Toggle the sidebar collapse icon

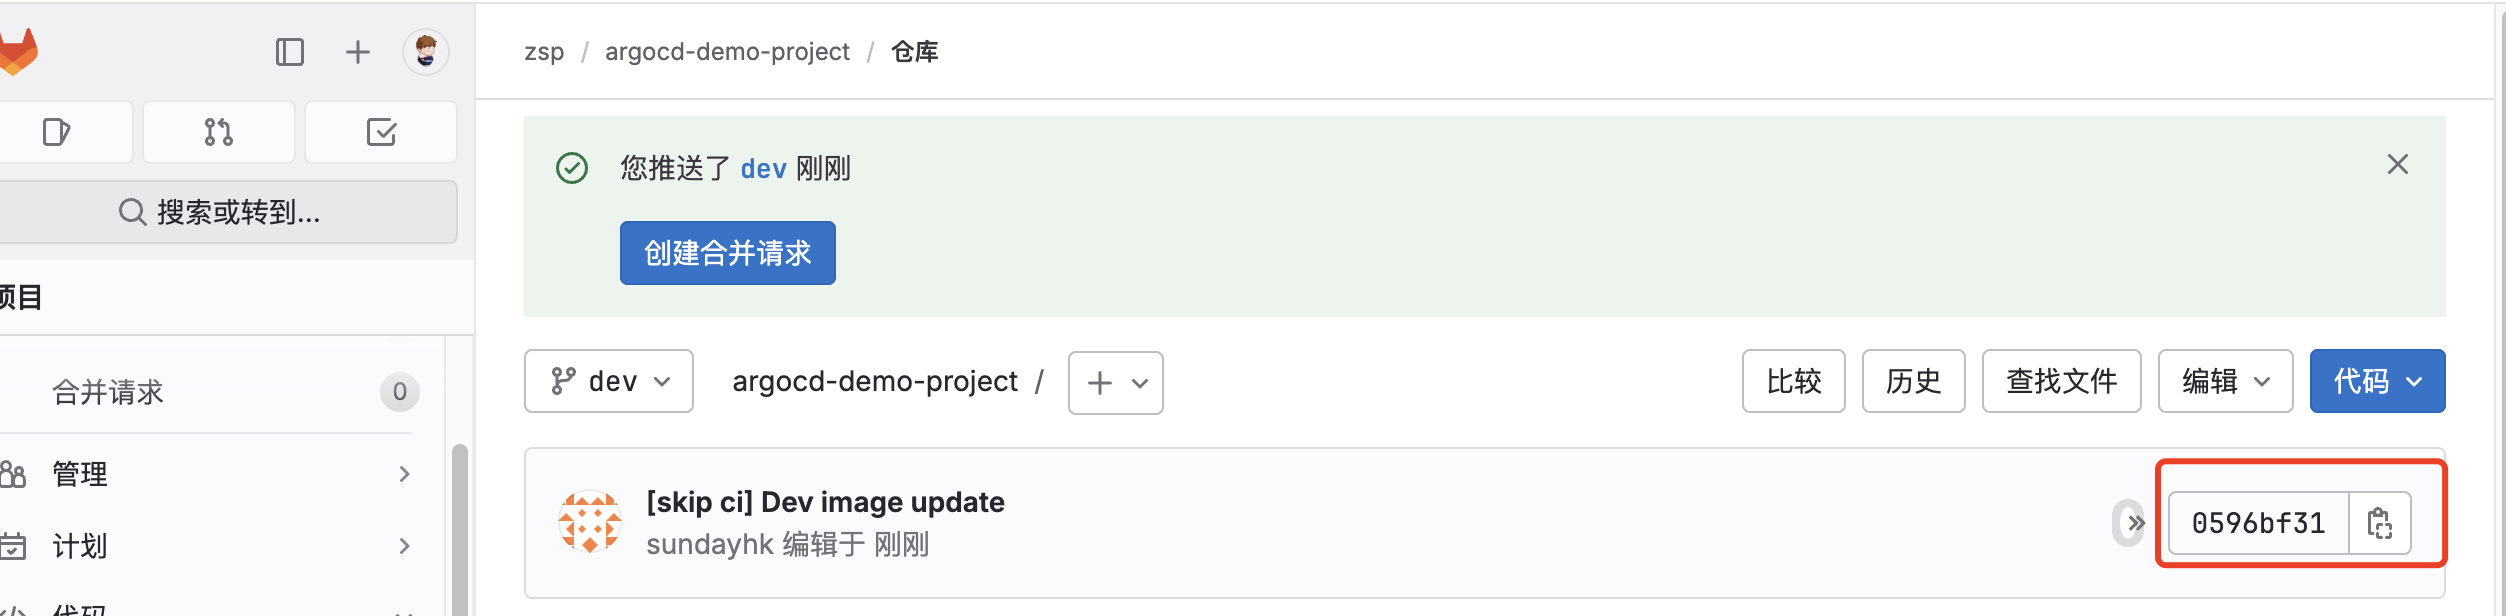click(x=290, y=52)
